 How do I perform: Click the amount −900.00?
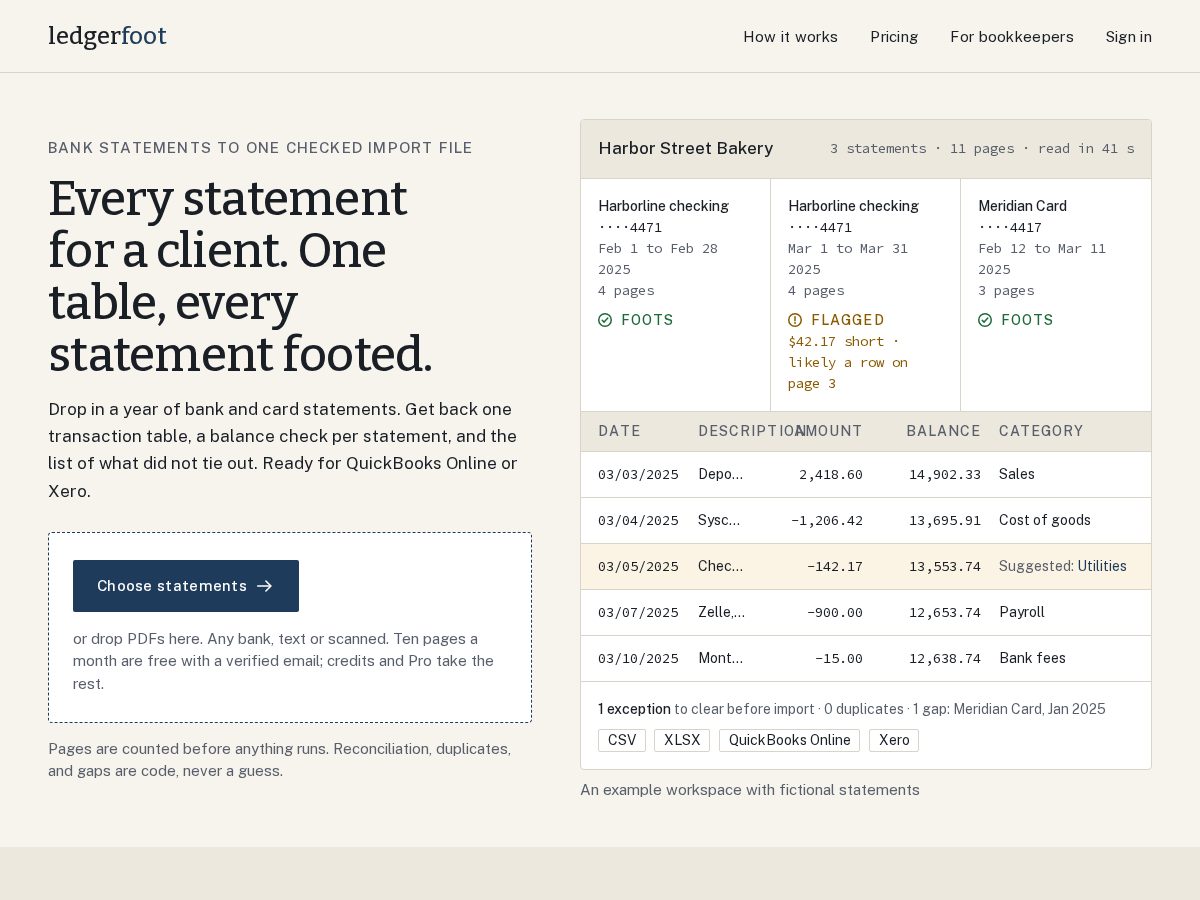[x=835, y=613]
